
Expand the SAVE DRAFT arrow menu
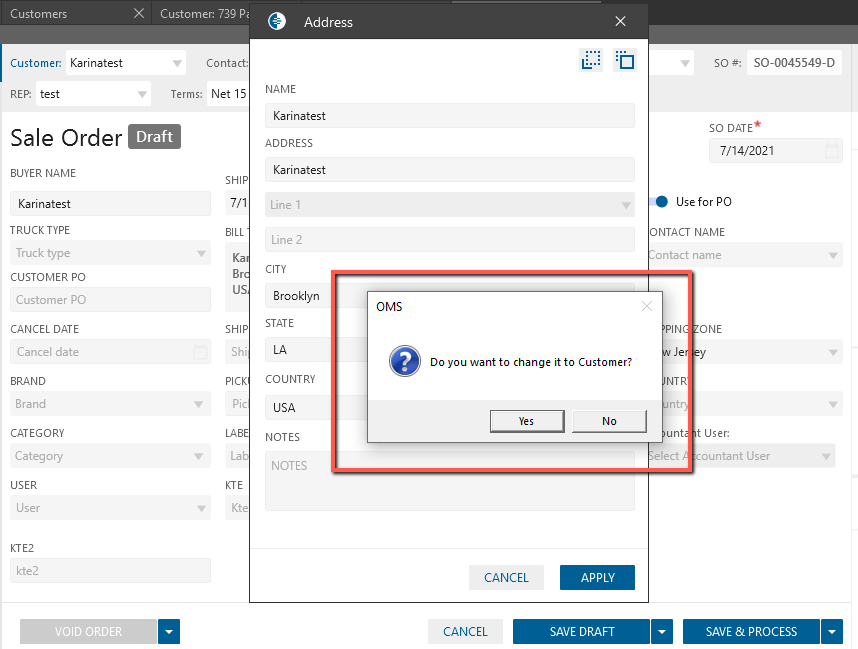point(662,631)
